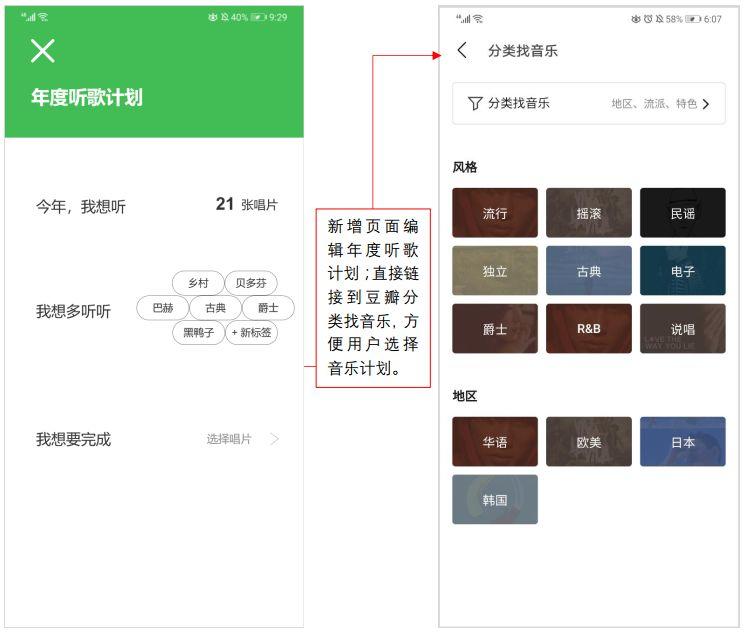Click the funnel filter icon
745x632 pixels.
pyautogui.click(x=475, y=103)
